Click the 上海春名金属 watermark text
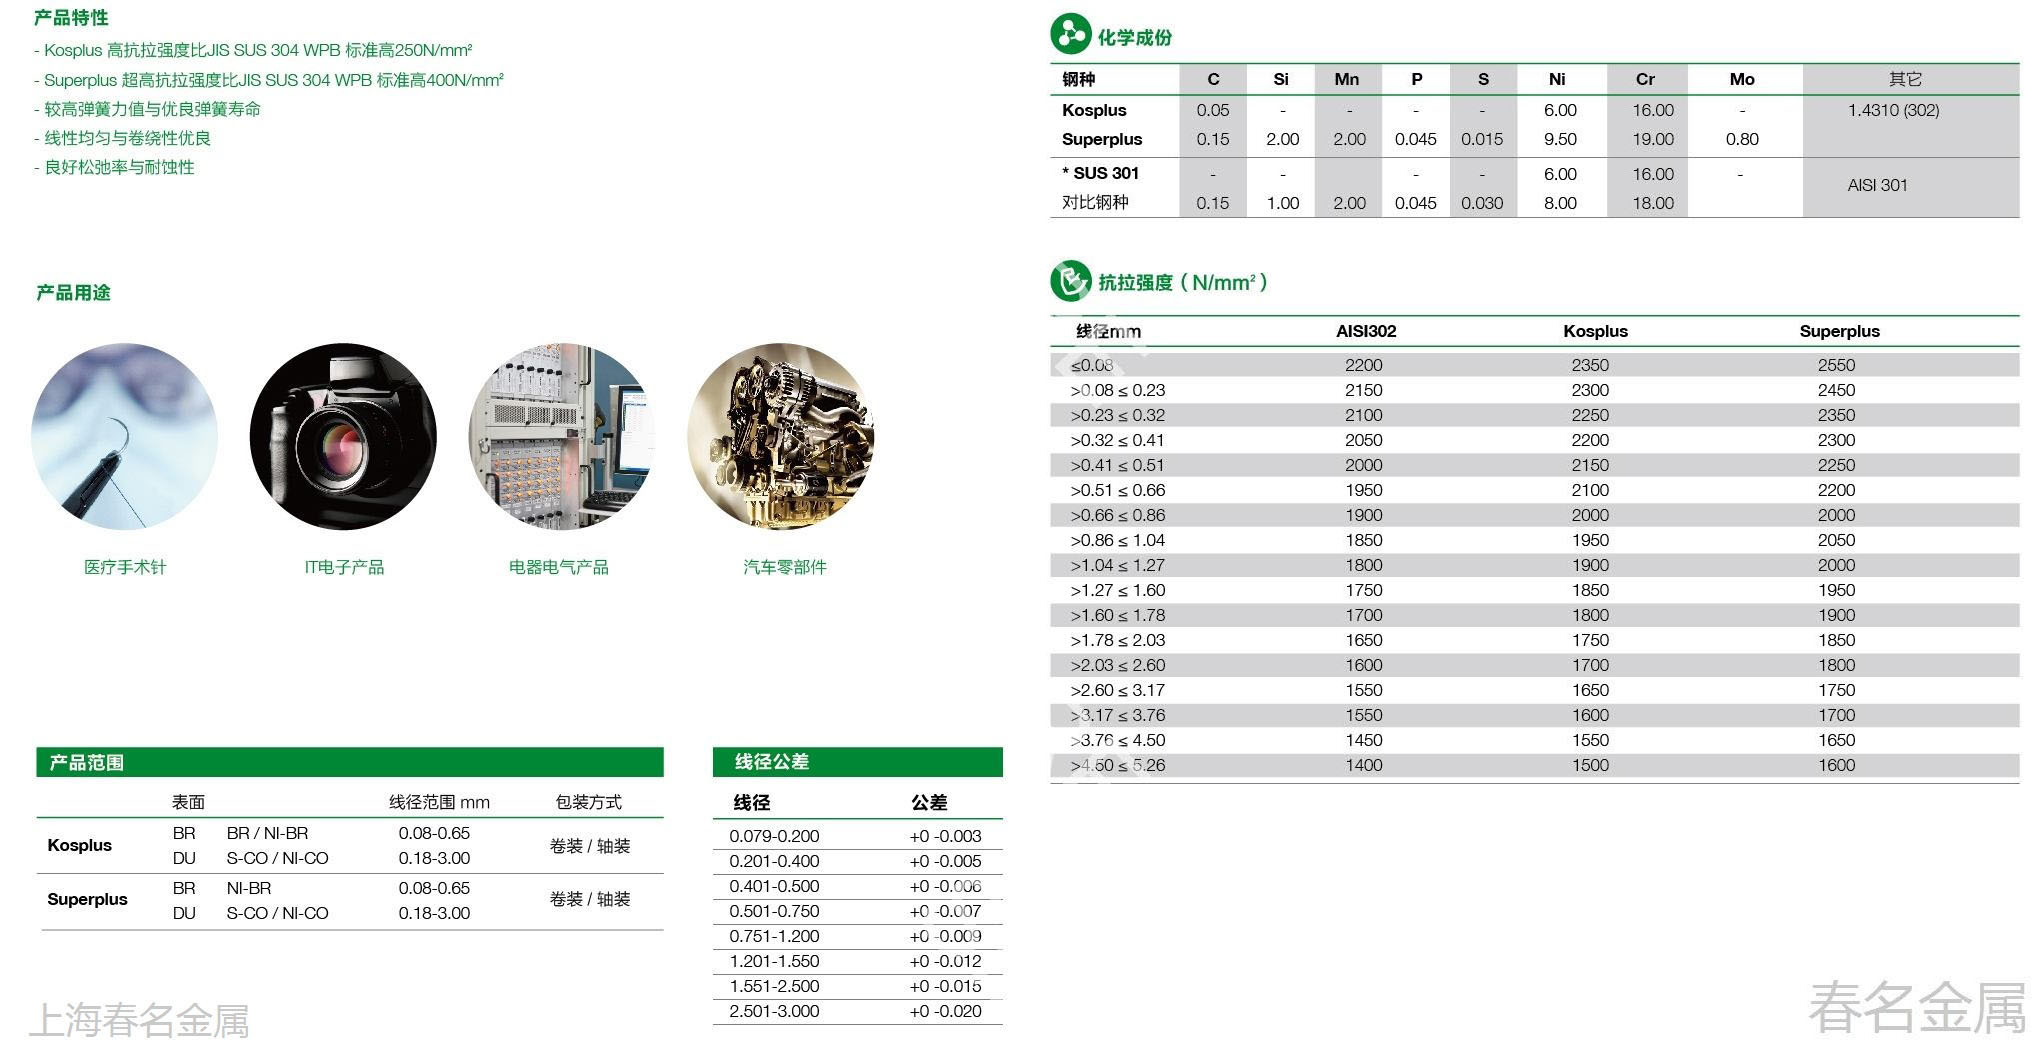 pyautogui.click(x=139, y=1021)
